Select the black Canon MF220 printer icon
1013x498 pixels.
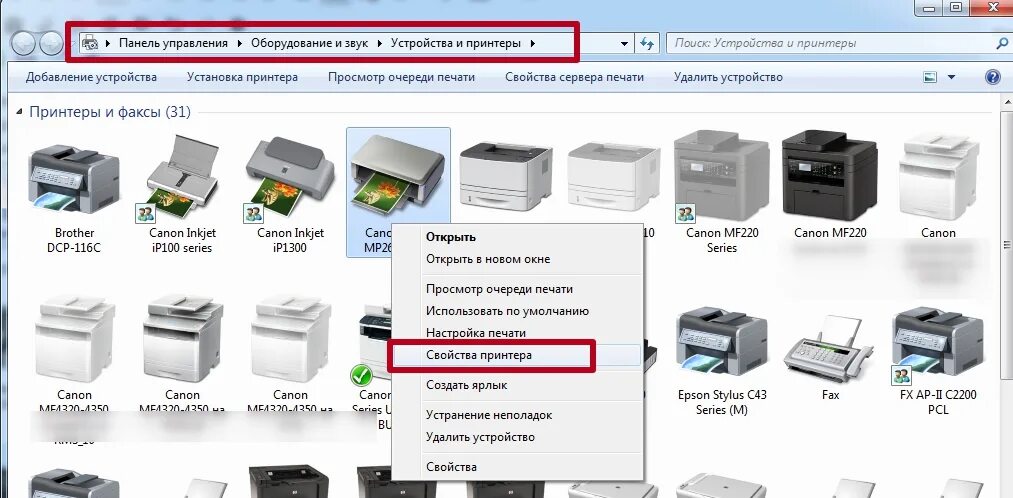[x=830, y=176]
